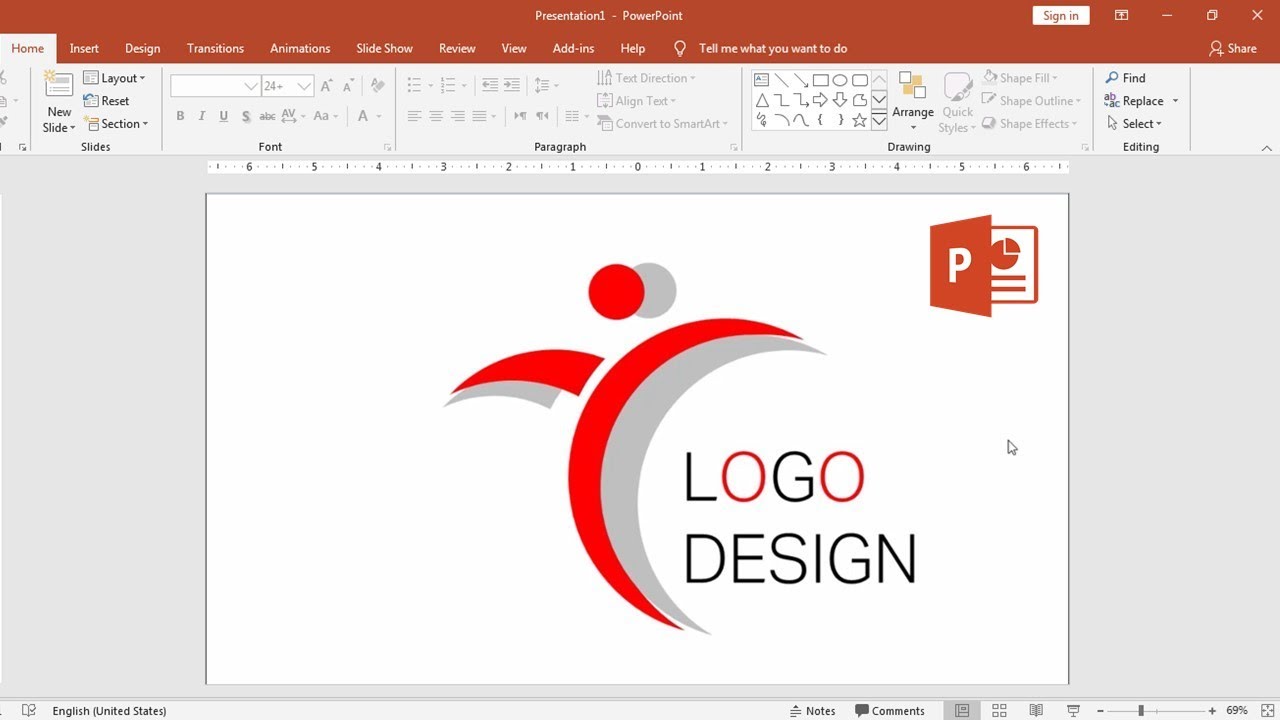Switch to the Design tab
Screen dimensions: 1280x720
pos(142,48)
